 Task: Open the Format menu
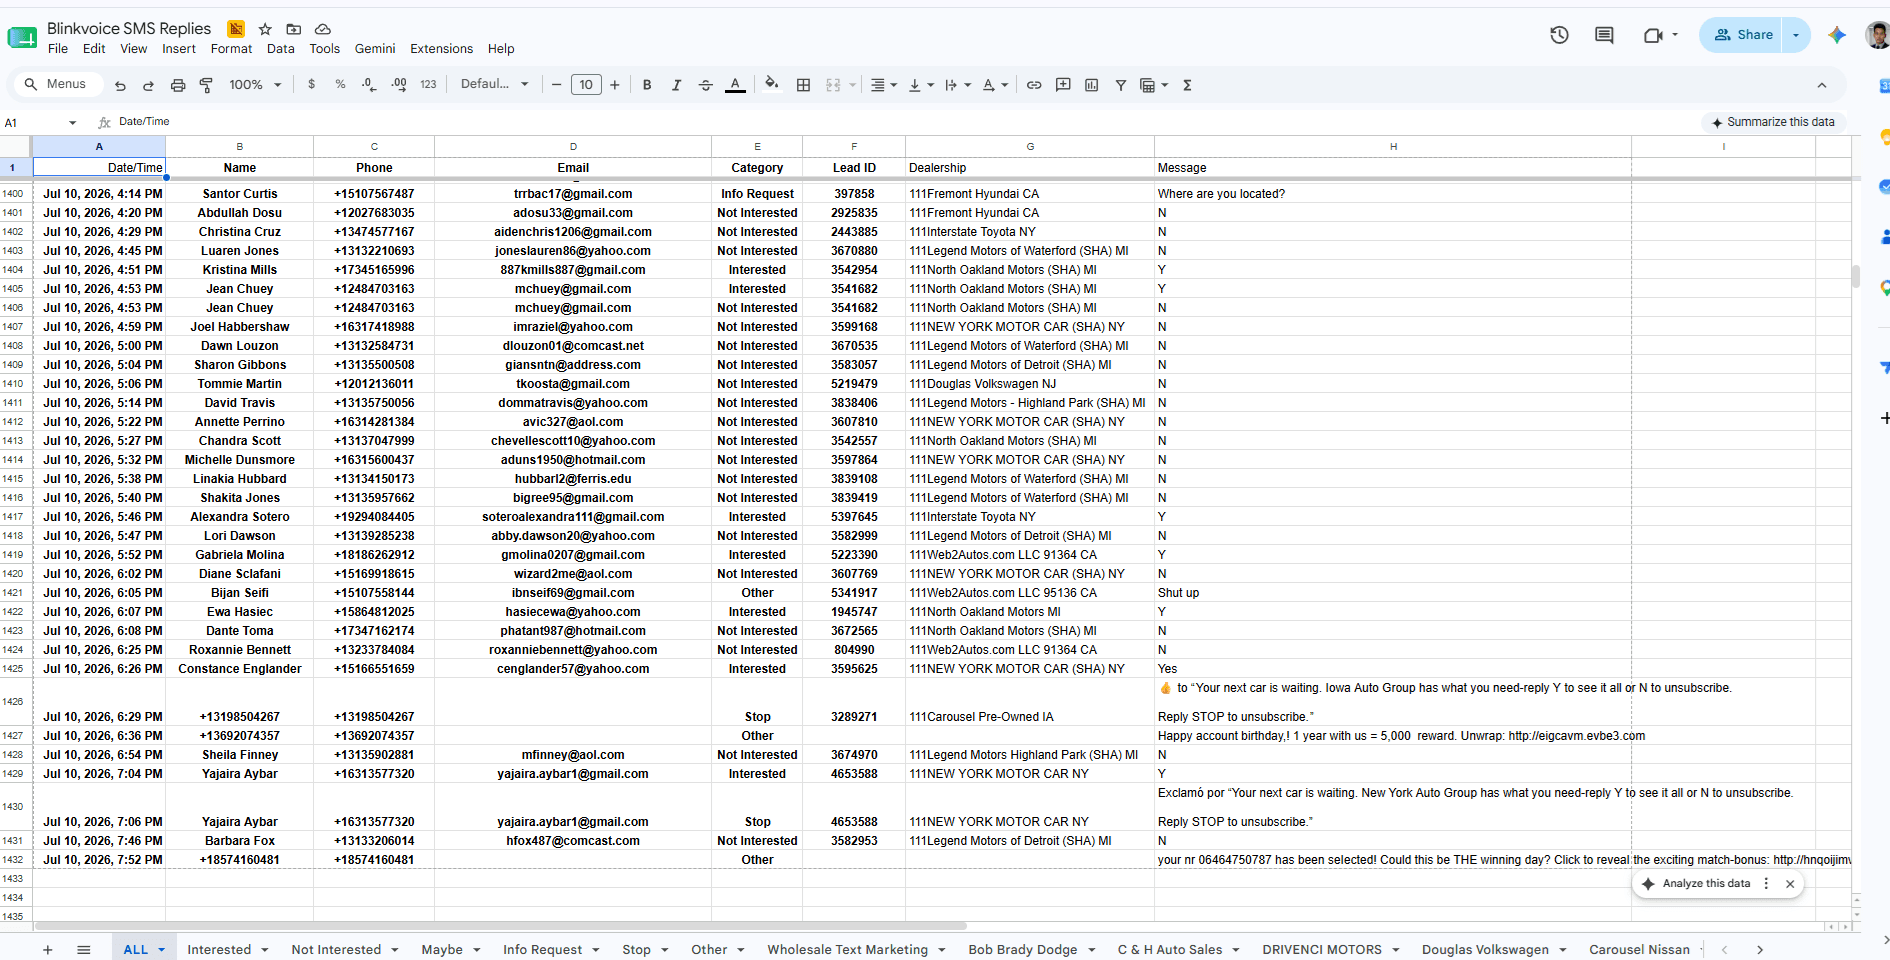click(231, 49)
